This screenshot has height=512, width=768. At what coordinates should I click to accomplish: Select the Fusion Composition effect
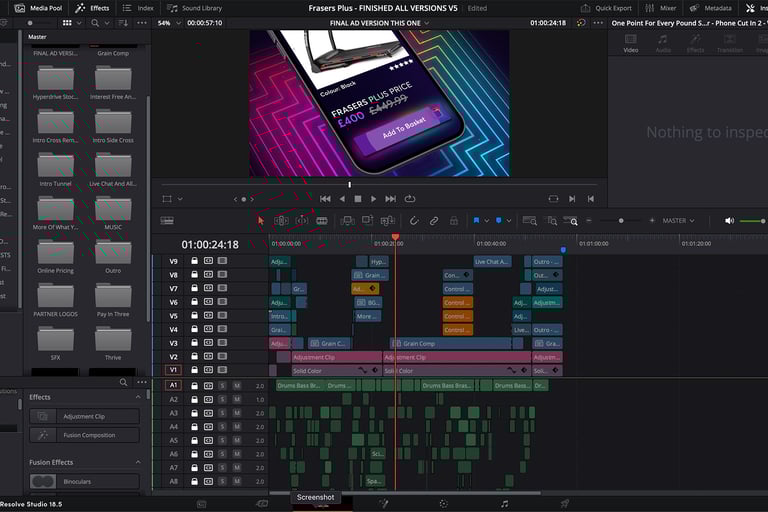pyautogui.click(x=84, y=435)
